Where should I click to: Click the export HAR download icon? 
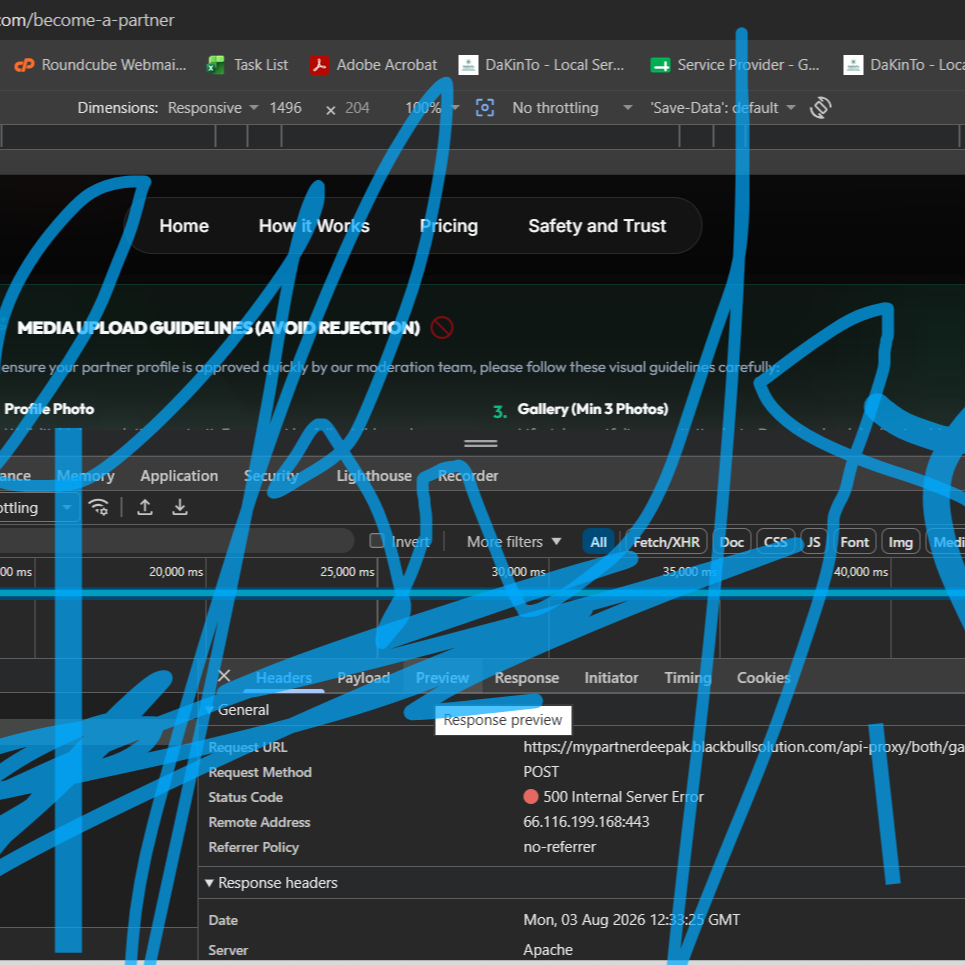[x=180, y=507]
